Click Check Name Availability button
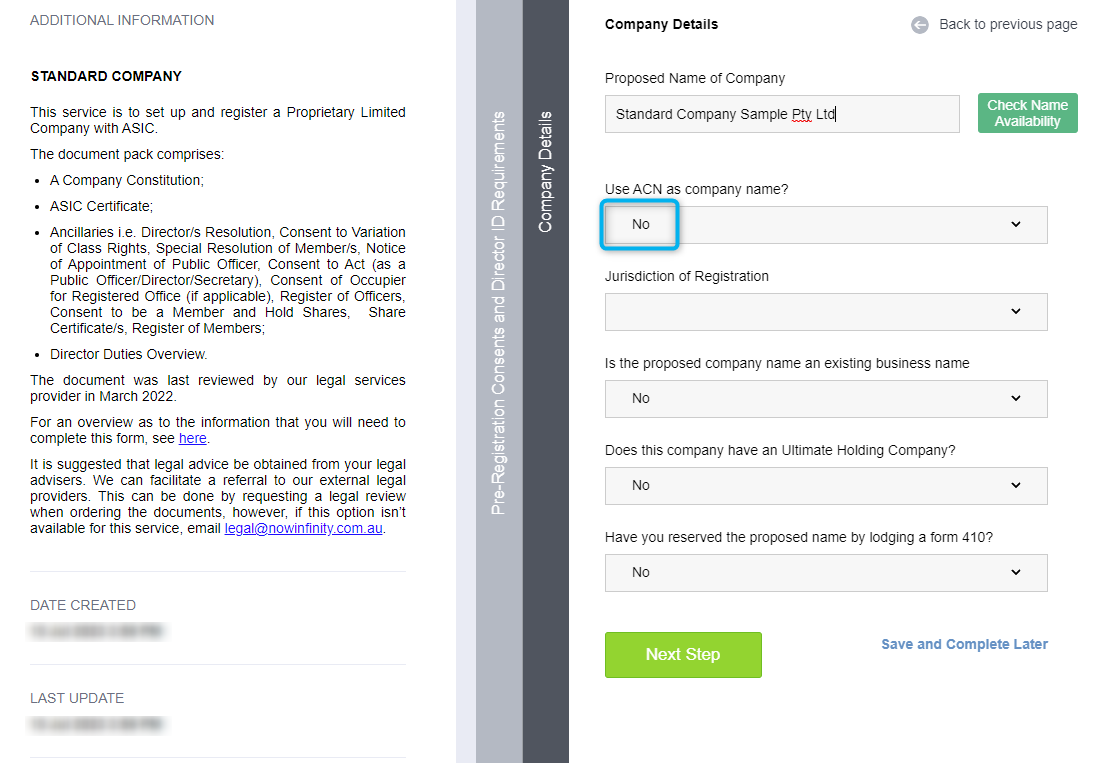This screenshot has height=763, width=1096. [x=1028, y=113]
